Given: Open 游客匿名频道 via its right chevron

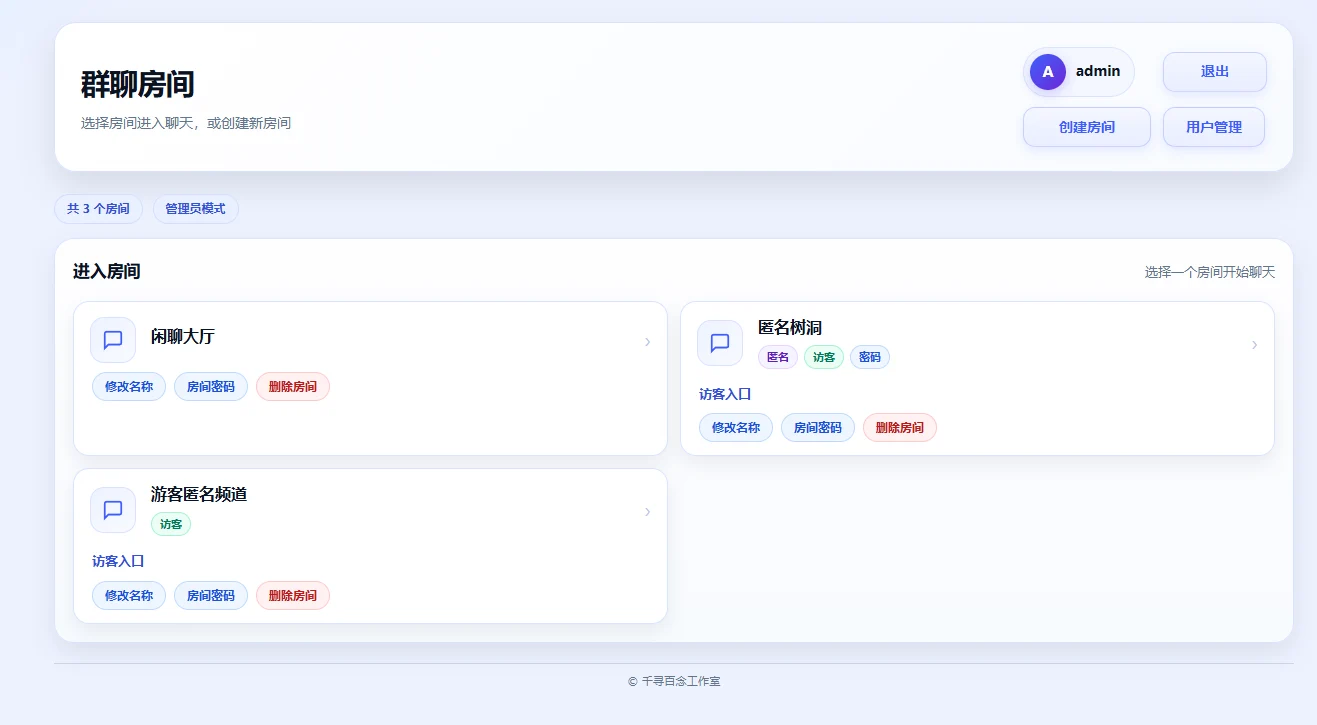Looking at the screenshot, I should (647, 512).
